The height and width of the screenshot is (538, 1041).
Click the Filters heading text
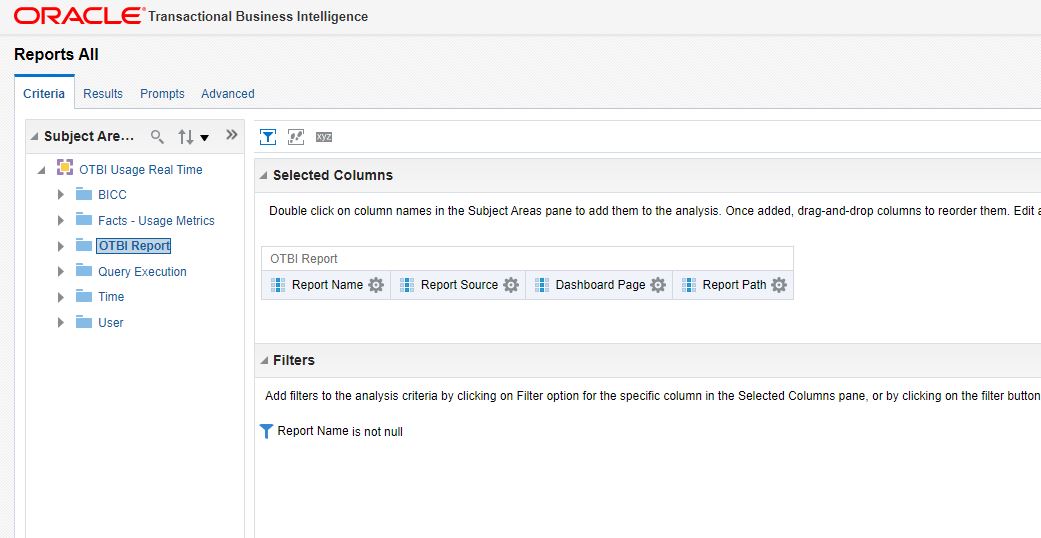293,360
